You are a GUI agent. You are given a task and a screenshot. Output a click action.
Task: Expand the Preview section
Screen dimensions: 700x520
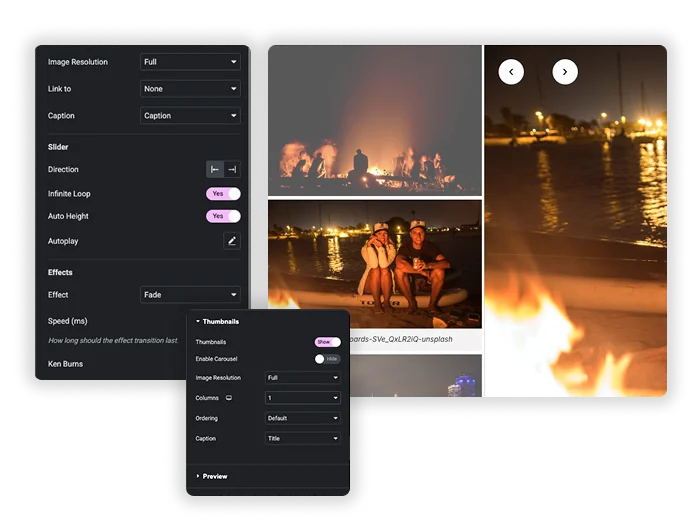(212, 476)
